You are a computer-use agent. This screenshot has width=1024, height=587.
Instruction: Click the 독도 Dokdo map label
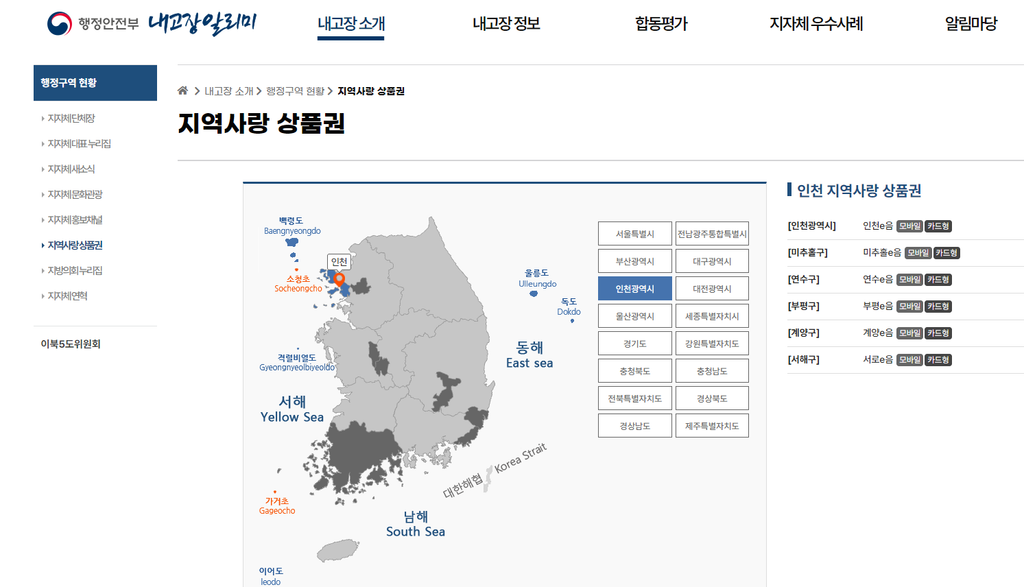(x=569, y=306)
